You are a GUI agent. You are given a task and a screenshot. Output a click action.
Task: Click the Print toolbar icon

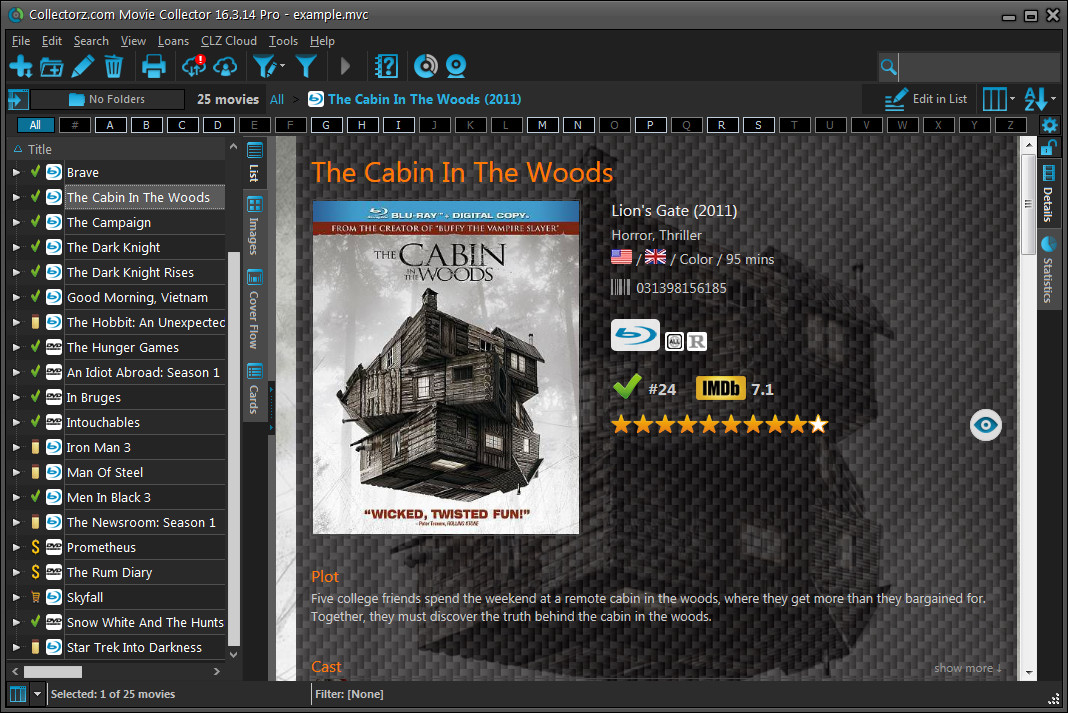153,66
